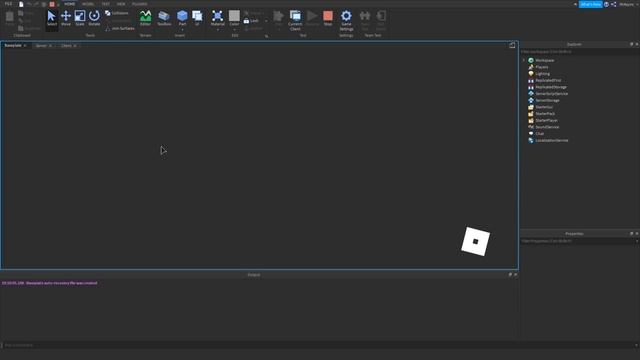640x360 pixels.
Task: Switch to the VIEW ribbon tab
Action: tap(121, 4)
